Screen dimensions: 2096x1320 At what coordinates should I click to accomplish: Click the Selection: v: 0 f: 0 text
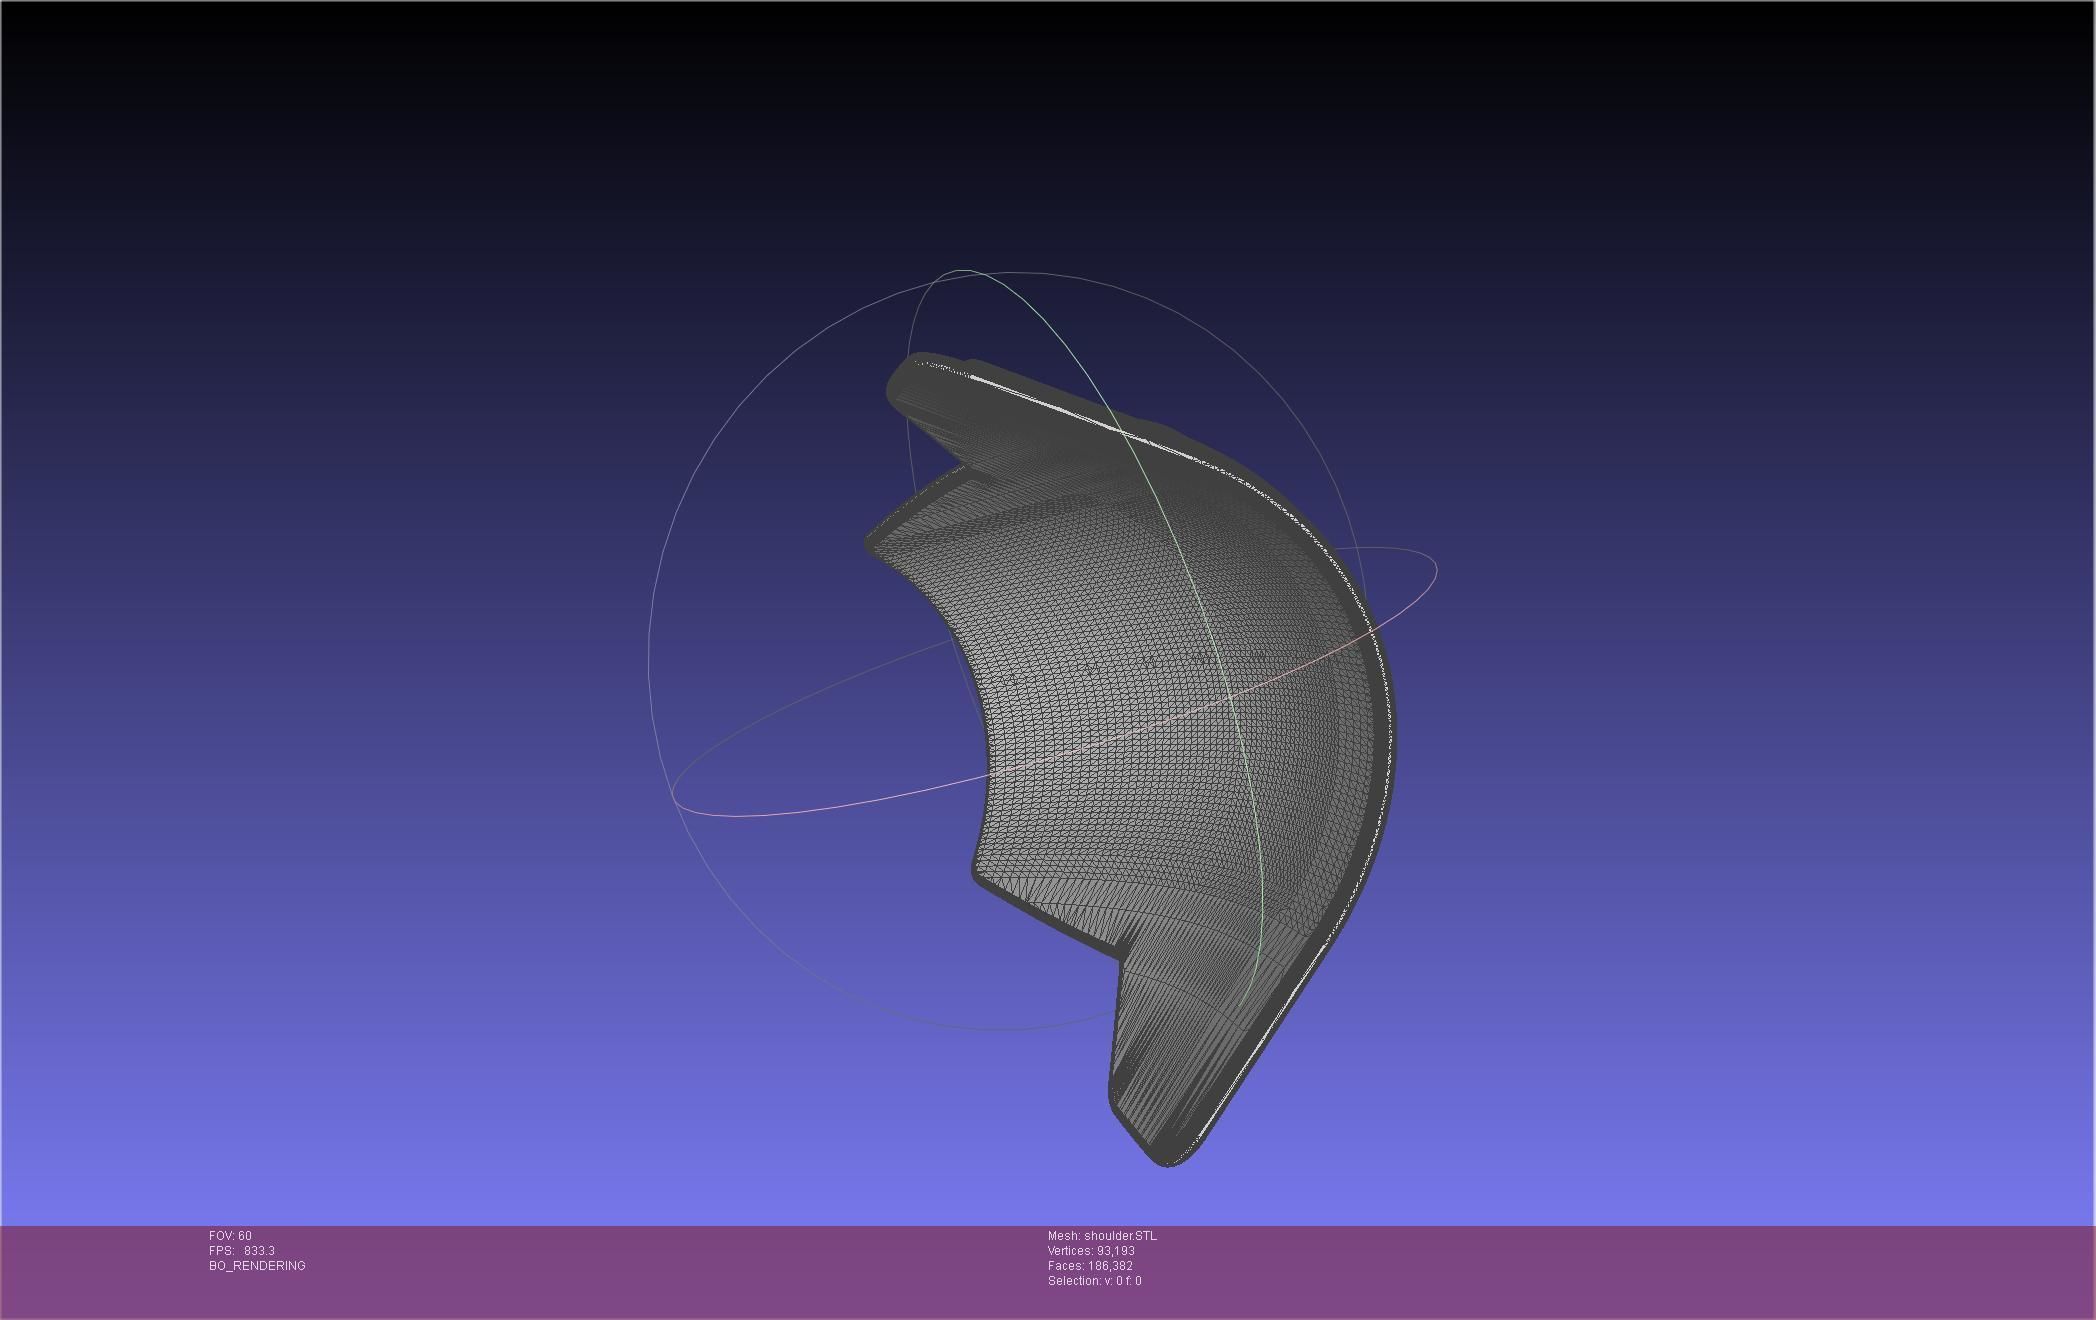[1094, 1281]
